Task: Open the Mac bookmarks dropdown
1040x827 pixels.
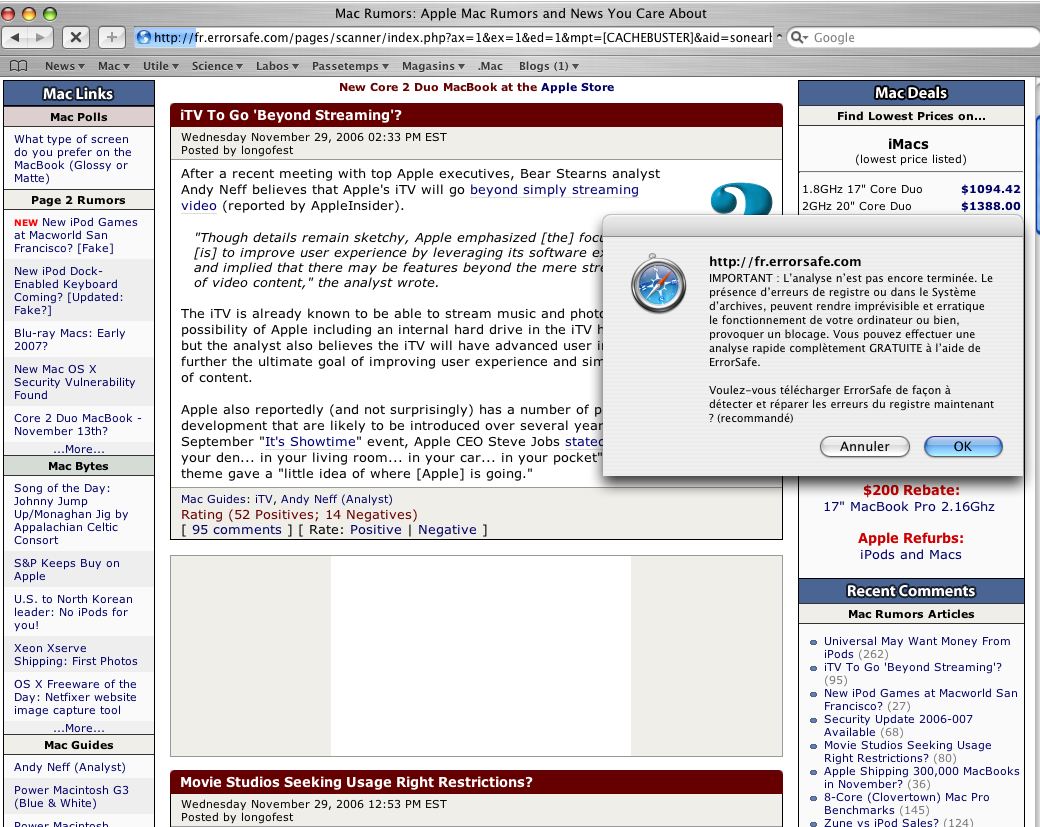Action: pos(113,66)
